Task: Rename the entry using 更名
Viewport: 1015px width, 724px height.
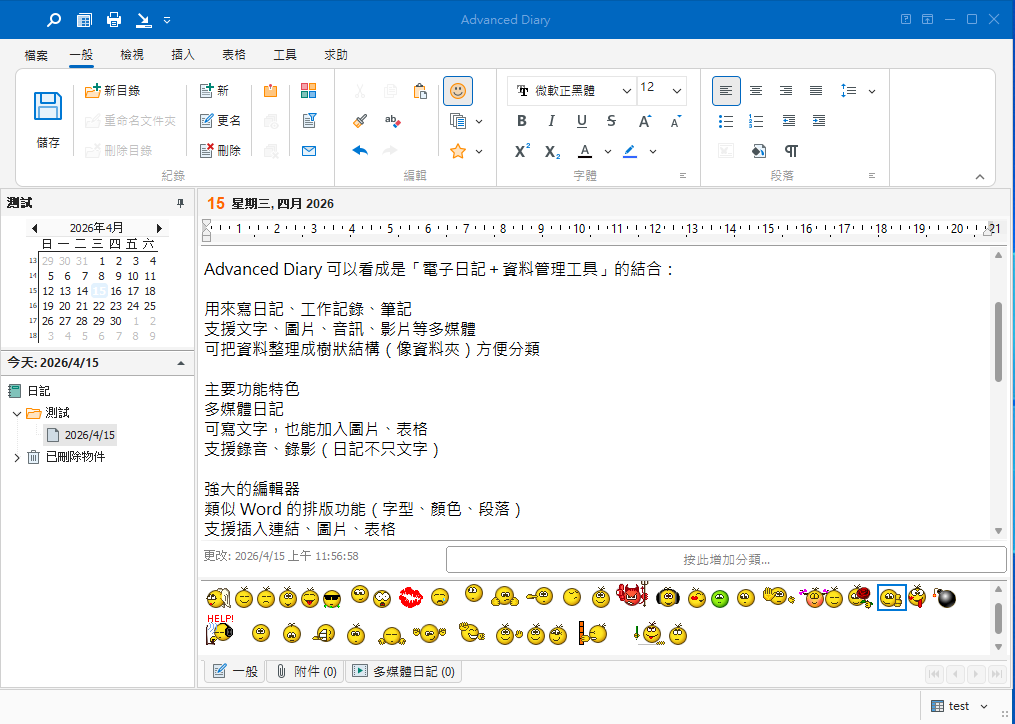Action: 220,120
